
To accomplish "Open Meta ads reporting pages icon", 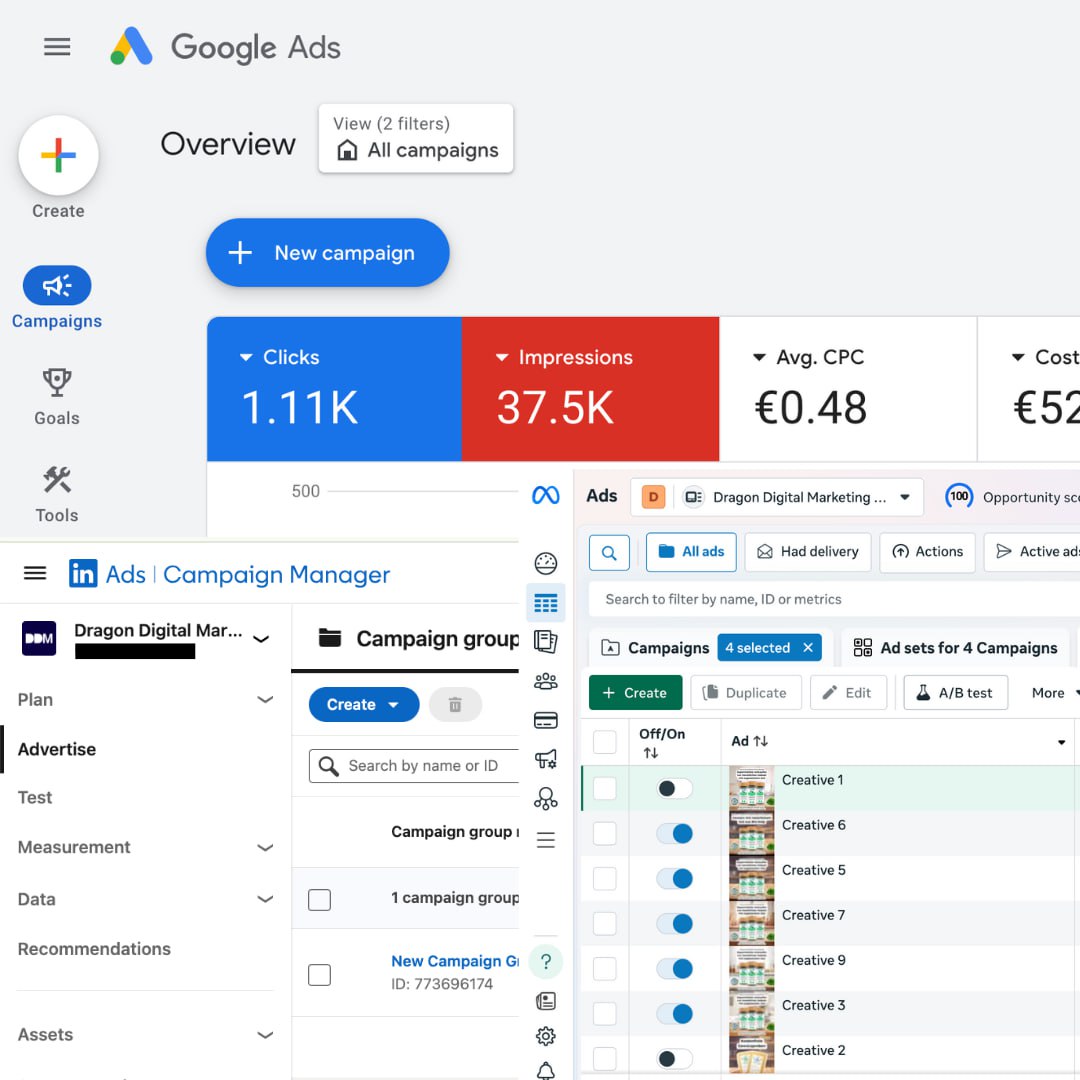I will point(546,641).
